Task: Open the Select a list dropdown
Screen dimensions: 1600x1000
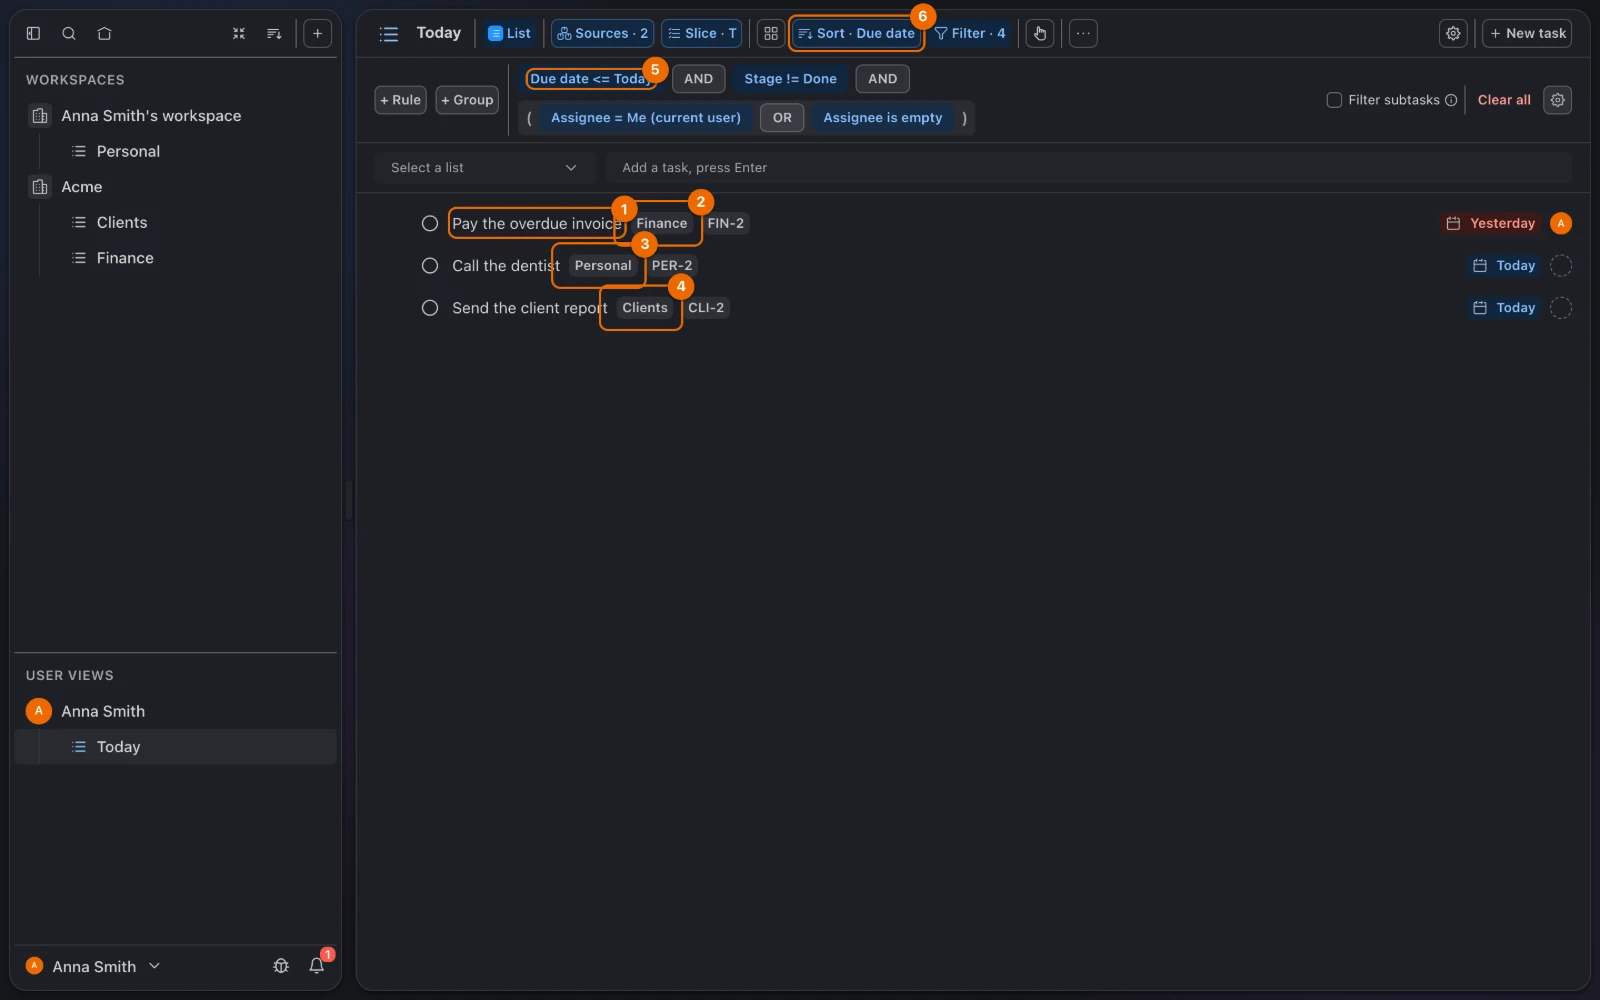Action: [484, 168]
